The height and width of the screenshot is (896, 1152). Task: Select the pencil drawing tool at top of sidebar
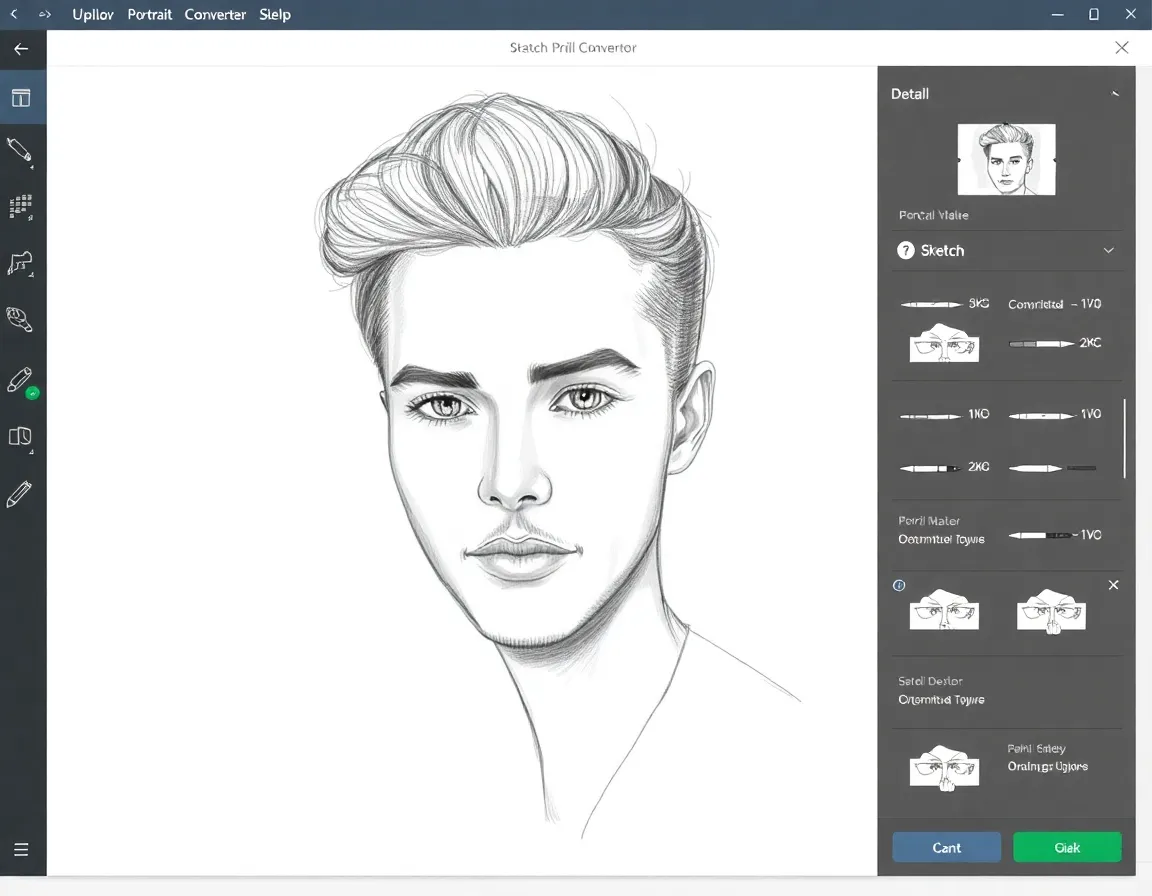[x=20, y=151]
